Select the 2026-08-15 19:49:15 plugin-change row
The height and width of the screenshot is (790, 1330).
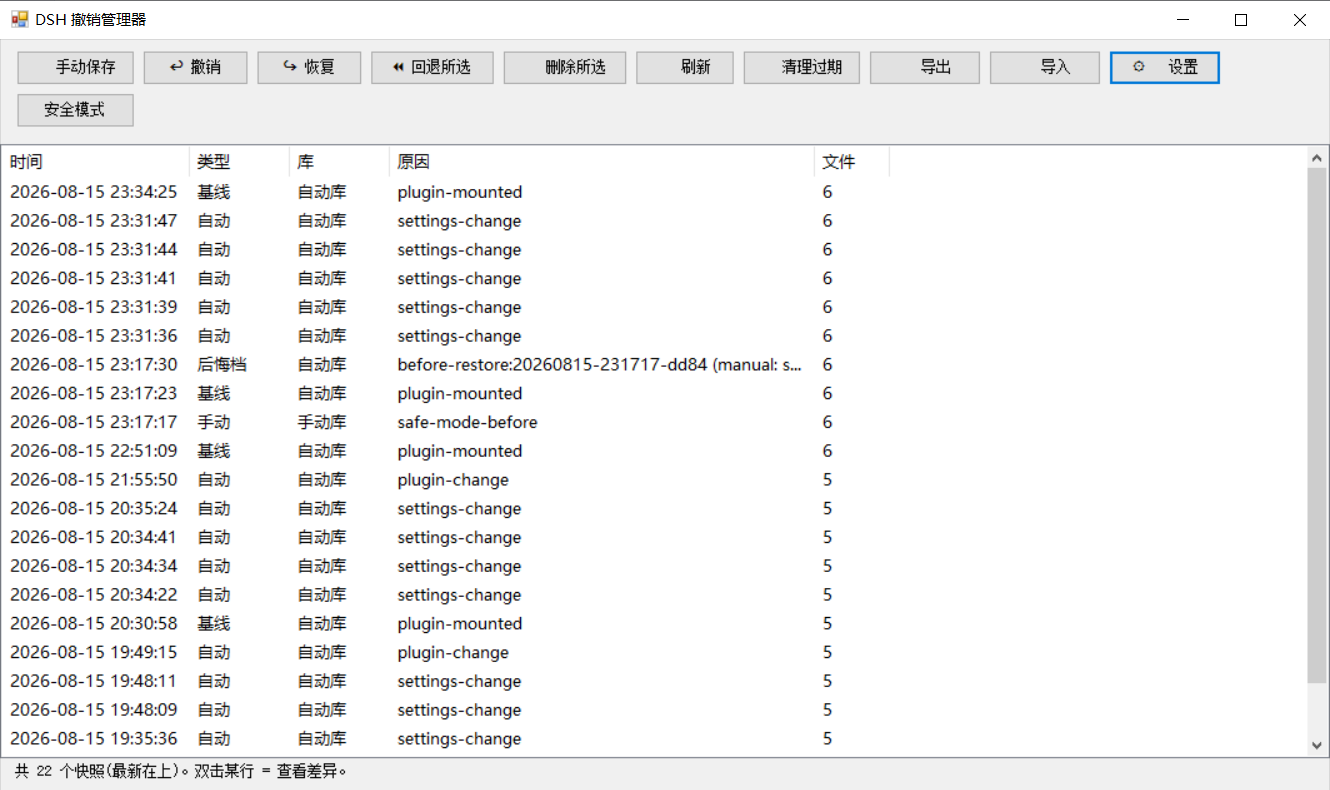coord(447,652)
